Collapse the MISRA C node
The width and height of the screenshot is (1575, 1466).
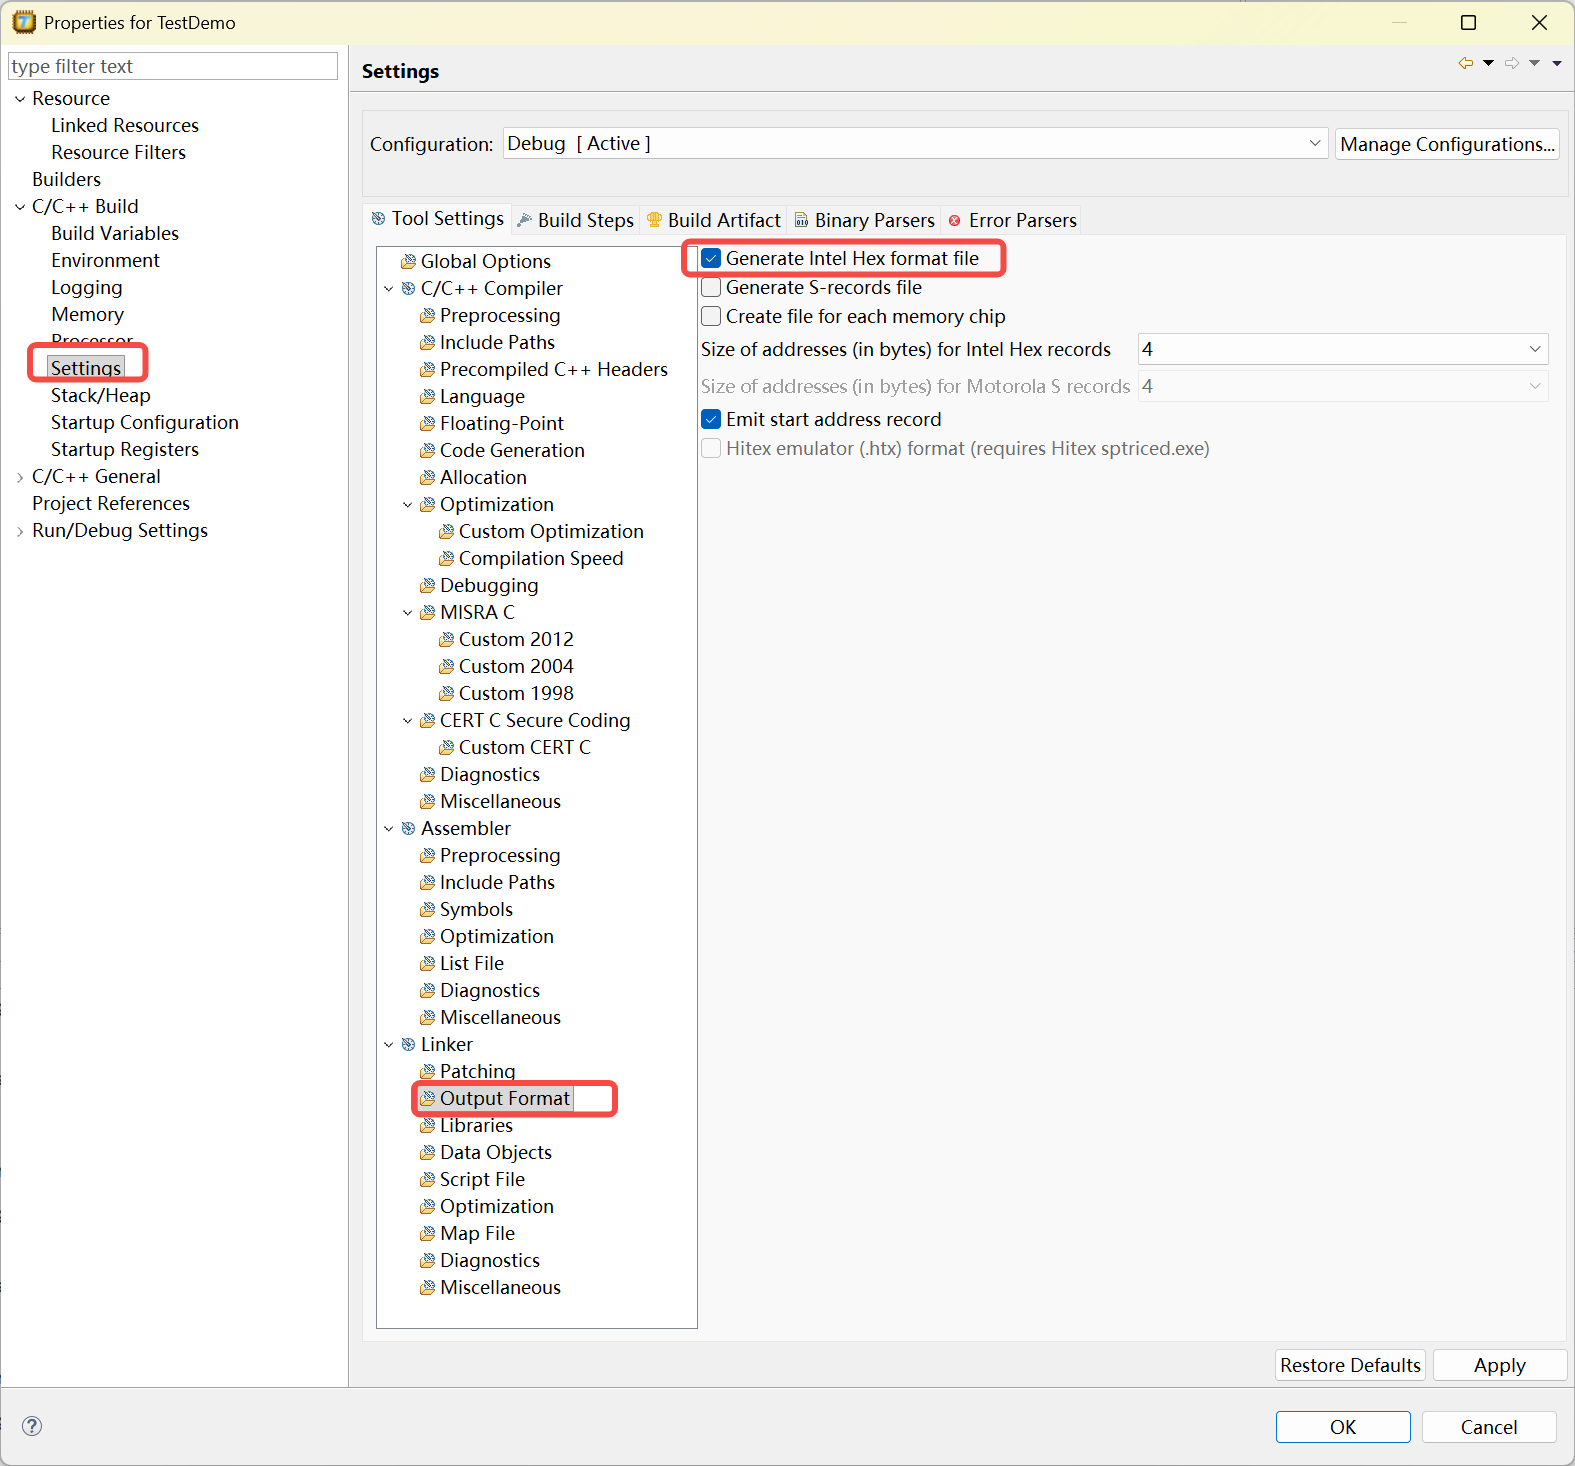click(408, 613)
